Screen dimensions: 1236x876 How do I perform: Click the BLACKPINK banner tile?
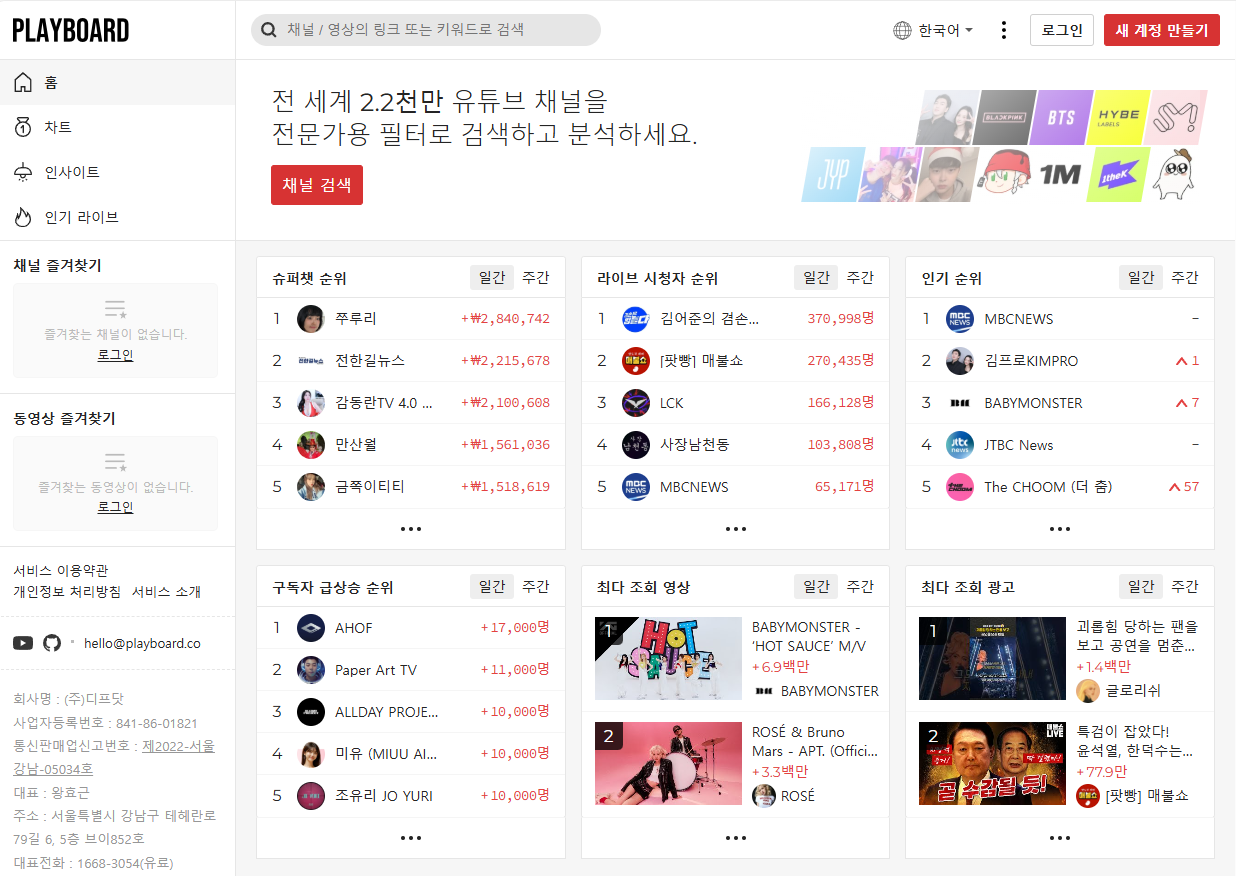coord(1003,117)
